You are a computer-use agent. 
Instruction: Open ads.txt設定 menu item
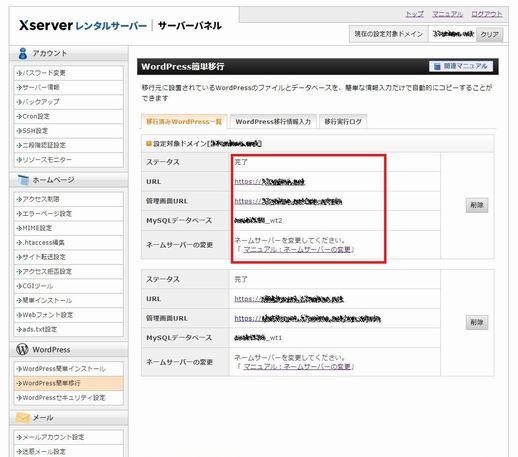coord(69,329)
